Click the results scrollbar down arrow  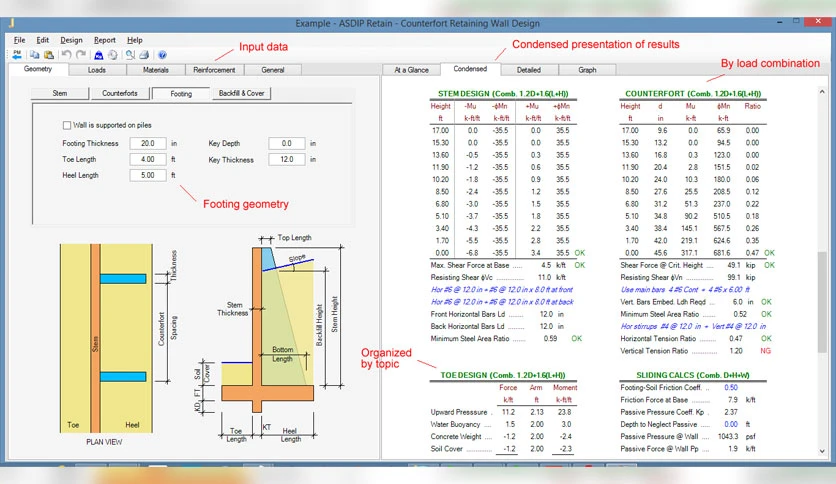(822, 451)
